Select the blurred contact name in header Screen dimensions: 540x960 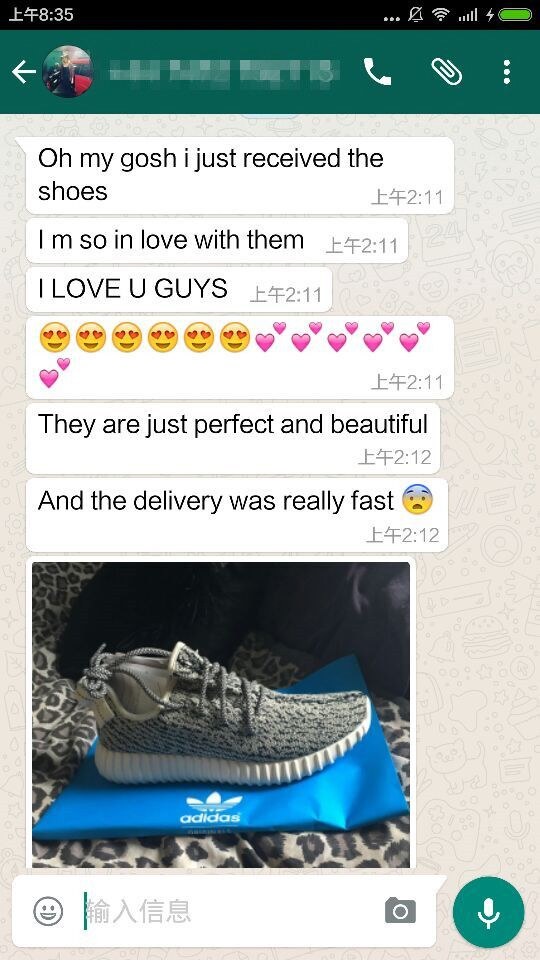point(223,72)
